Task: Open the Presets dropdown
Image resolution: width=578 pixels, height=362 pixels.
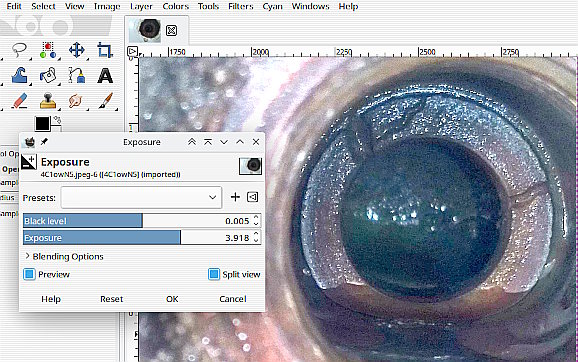Action: [141, 197]
